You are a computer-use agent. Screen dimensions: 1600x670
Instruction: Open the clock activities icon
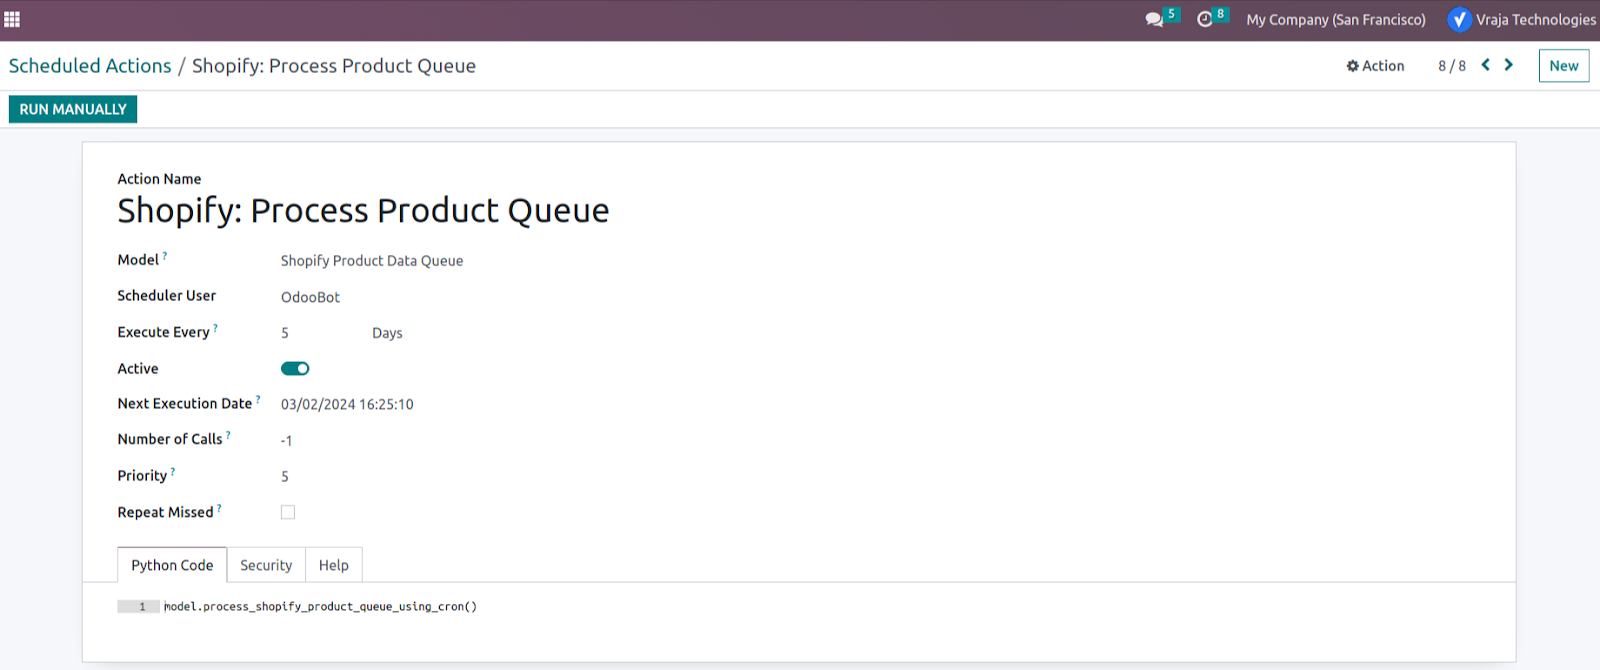click(1205, 20)
